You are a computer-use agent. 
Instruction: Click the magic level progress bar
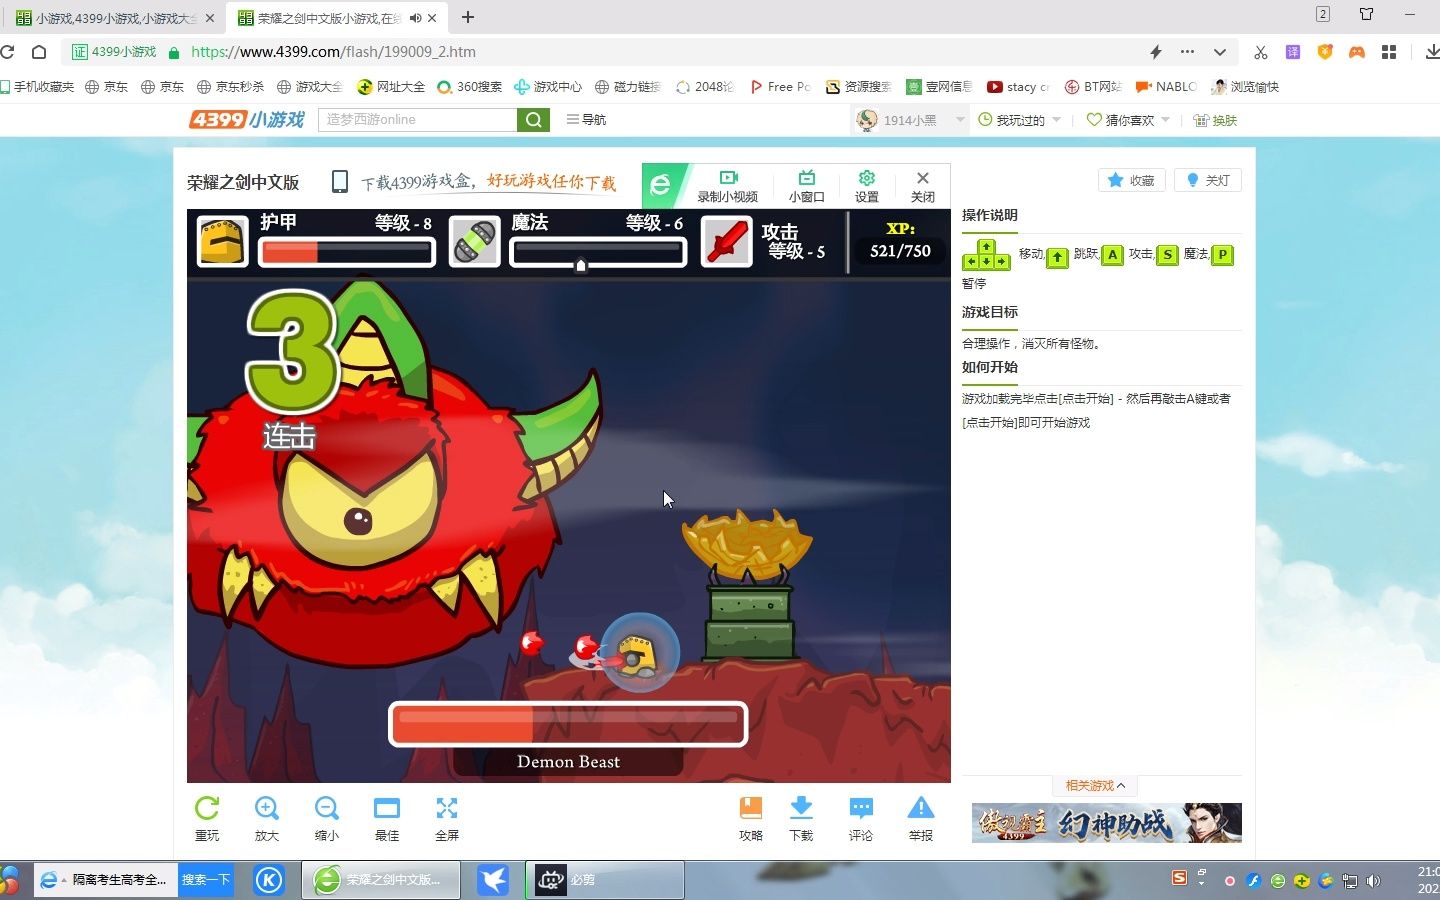598,252
